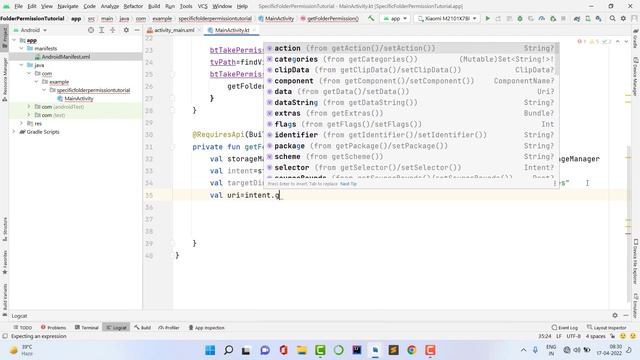Open the Refactor menu
The width and height of the screenshot is (640, 360).
click(x=133, y=6)
